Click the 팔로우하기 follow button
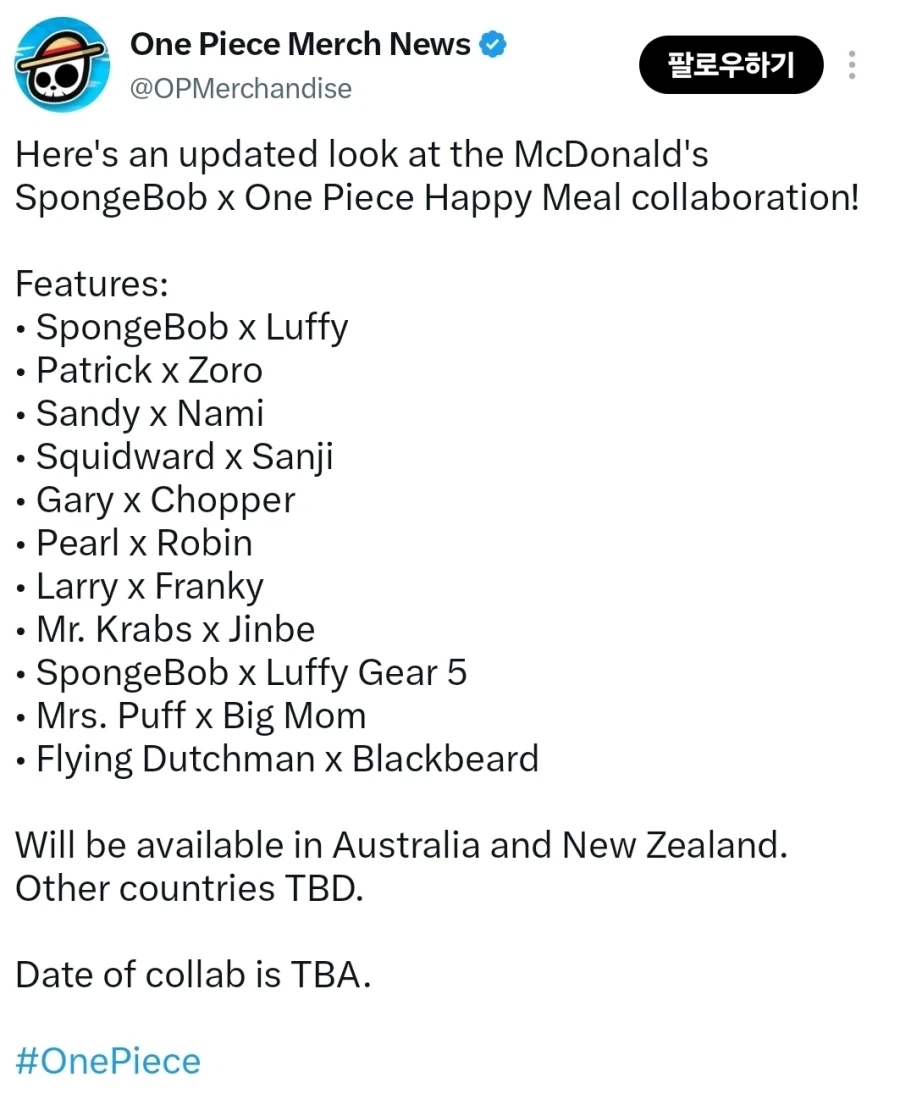Image resolution: width=900 pixels, height=1116 pixels. 731,65
